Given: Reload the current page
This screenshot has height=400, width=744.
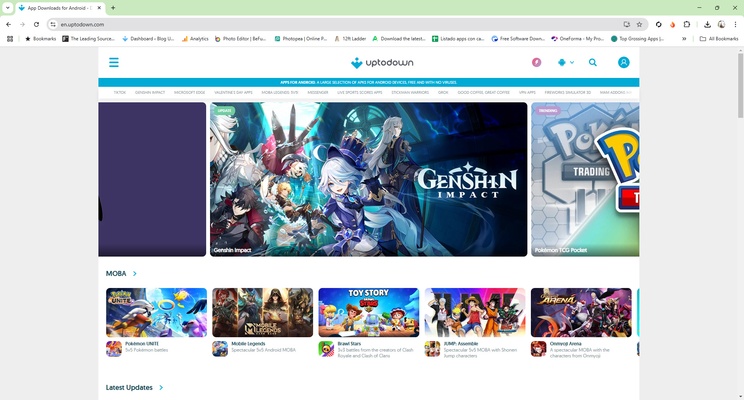Looking at the screenshot, I should tap(37, 24).
